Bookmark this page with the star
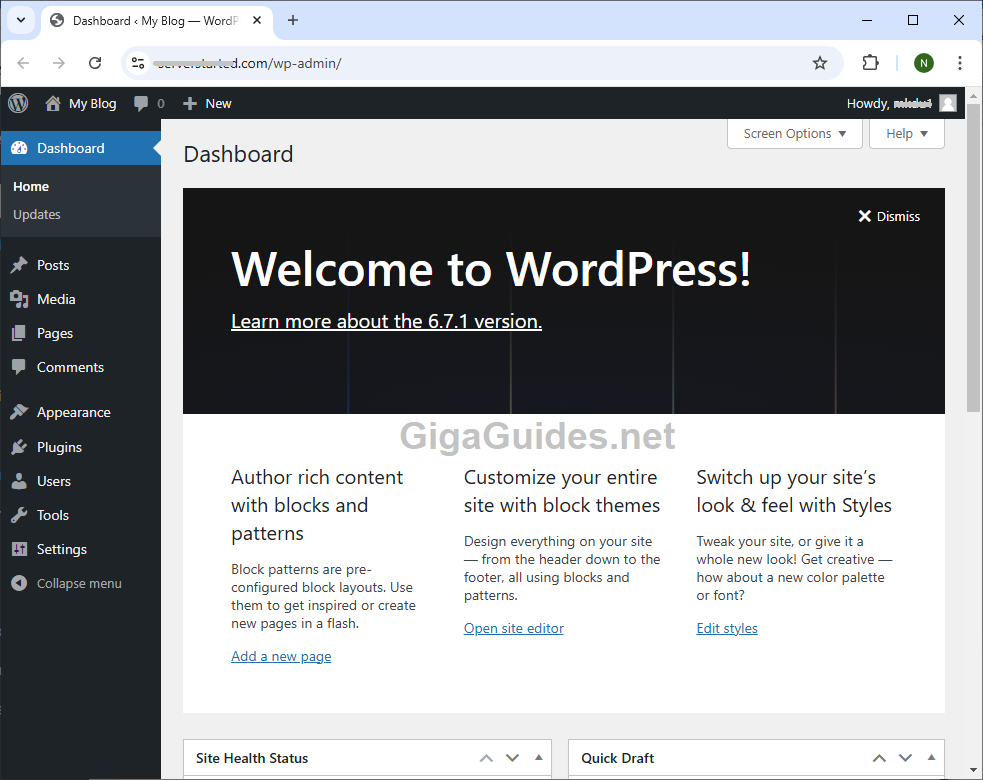 point(819,63)
